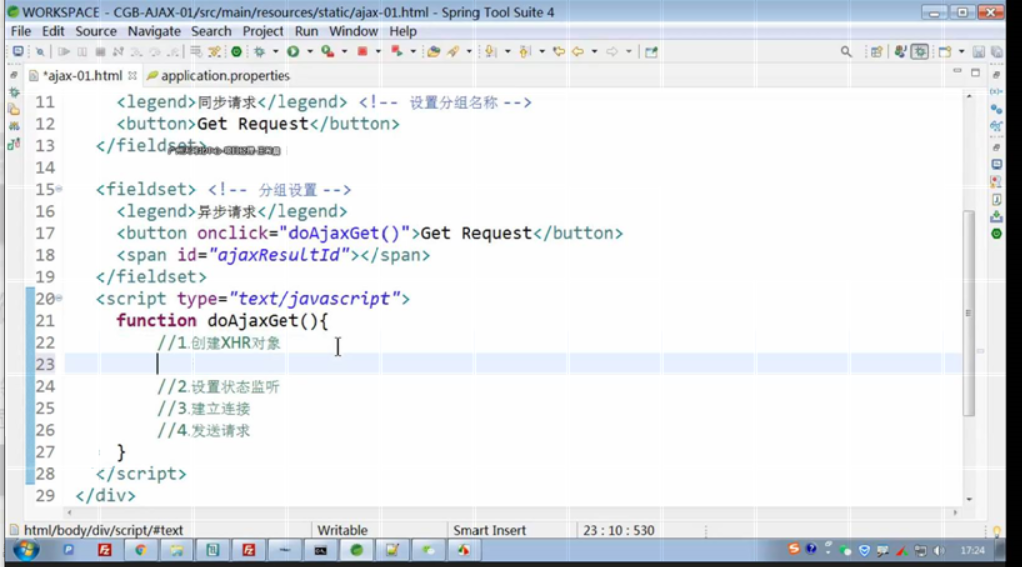
Task: Click the taskbar clock showing 17:24
Action: tap(972, 551)
